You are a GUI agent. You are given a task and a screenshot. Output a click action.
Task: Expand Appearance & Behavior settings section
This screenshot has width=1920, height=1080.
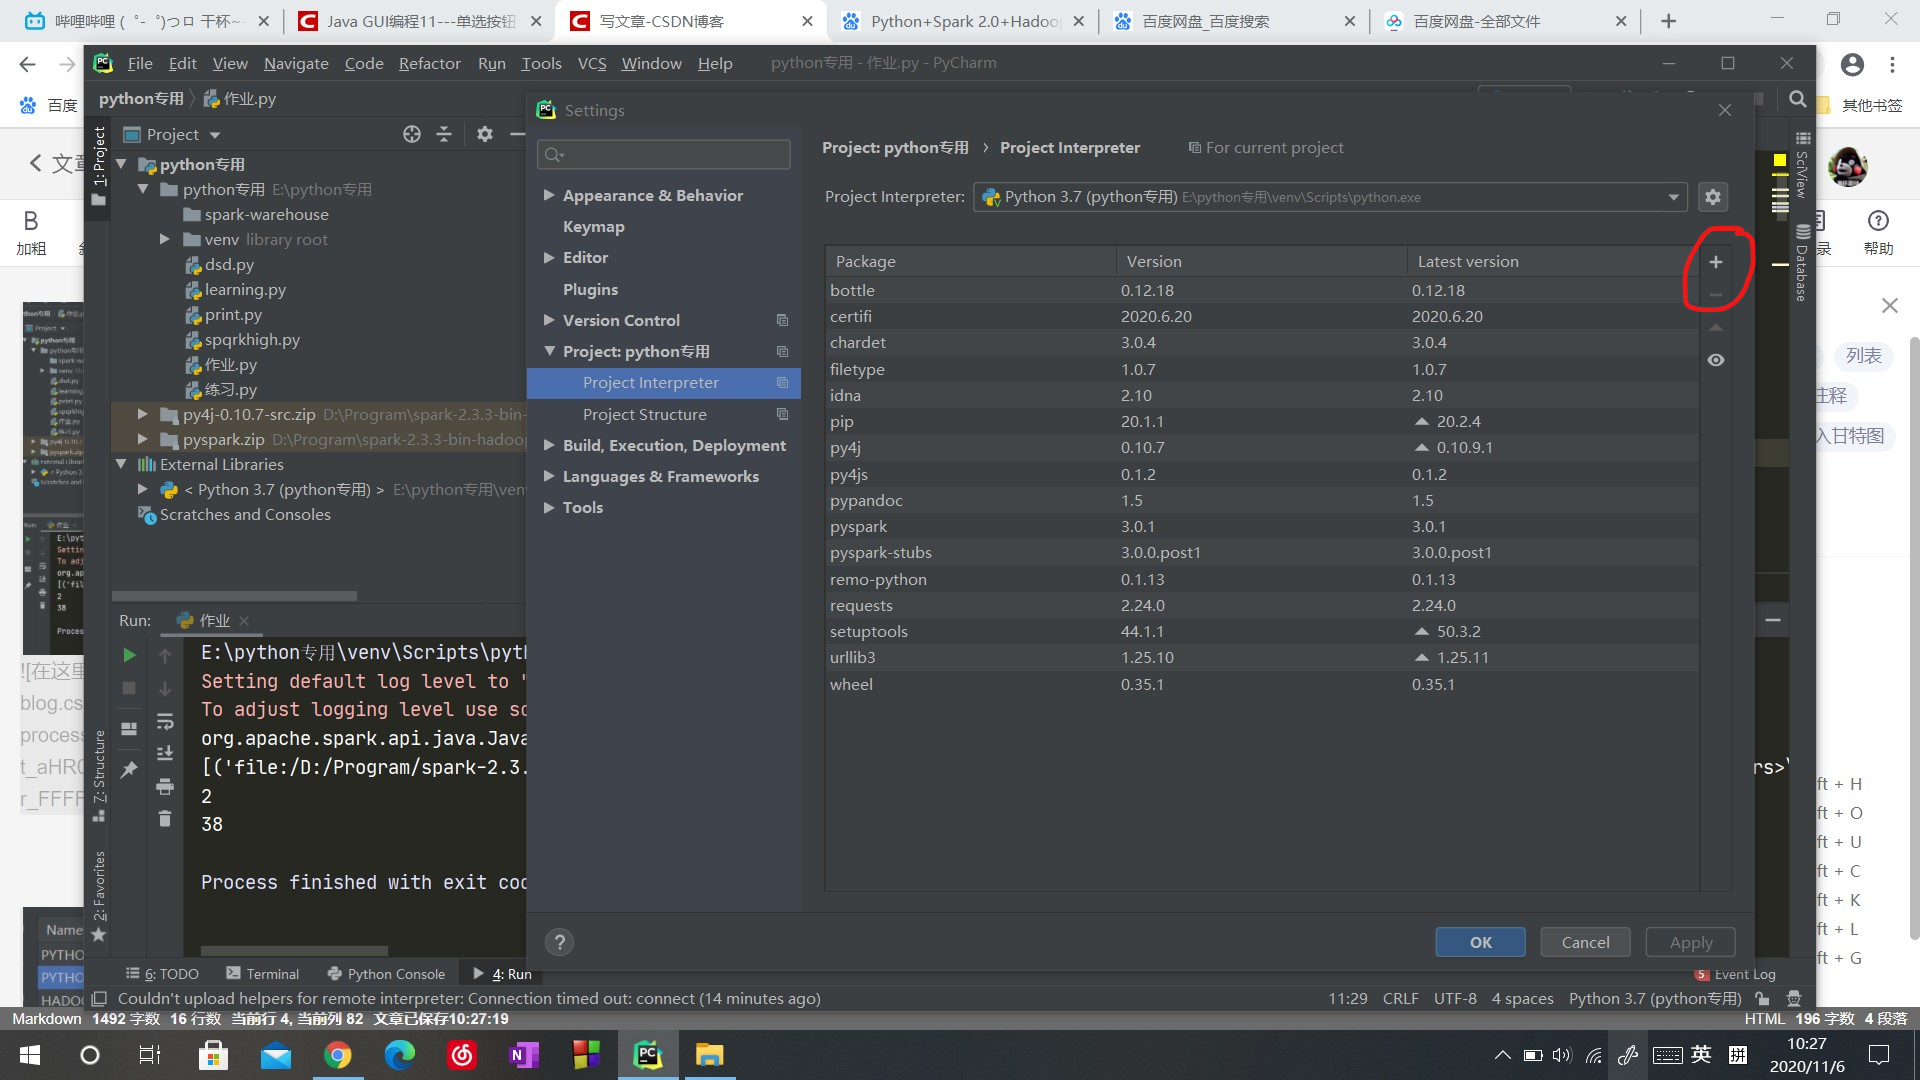point(549,195)
